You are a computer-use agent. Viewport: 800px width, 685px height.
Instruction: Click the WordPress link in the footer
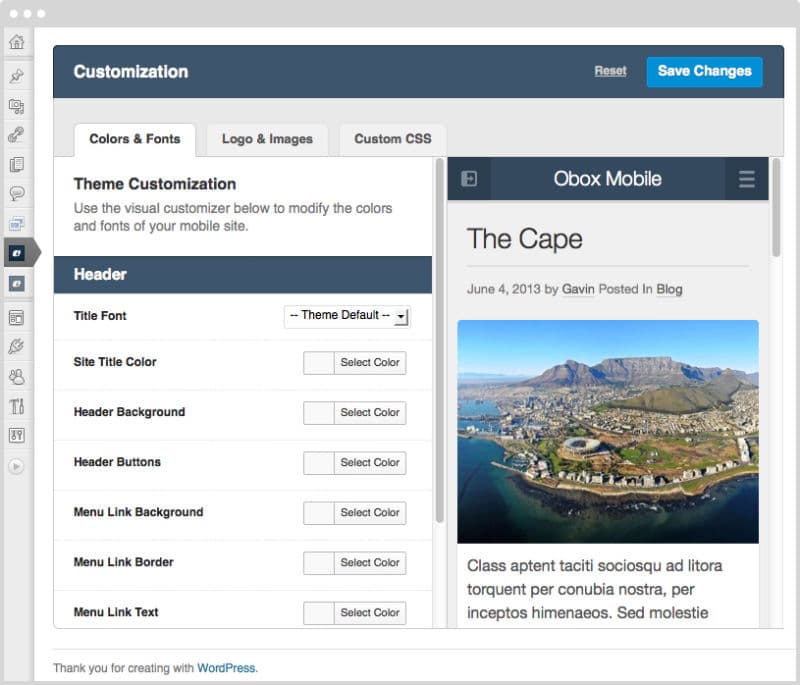point(226,668)
